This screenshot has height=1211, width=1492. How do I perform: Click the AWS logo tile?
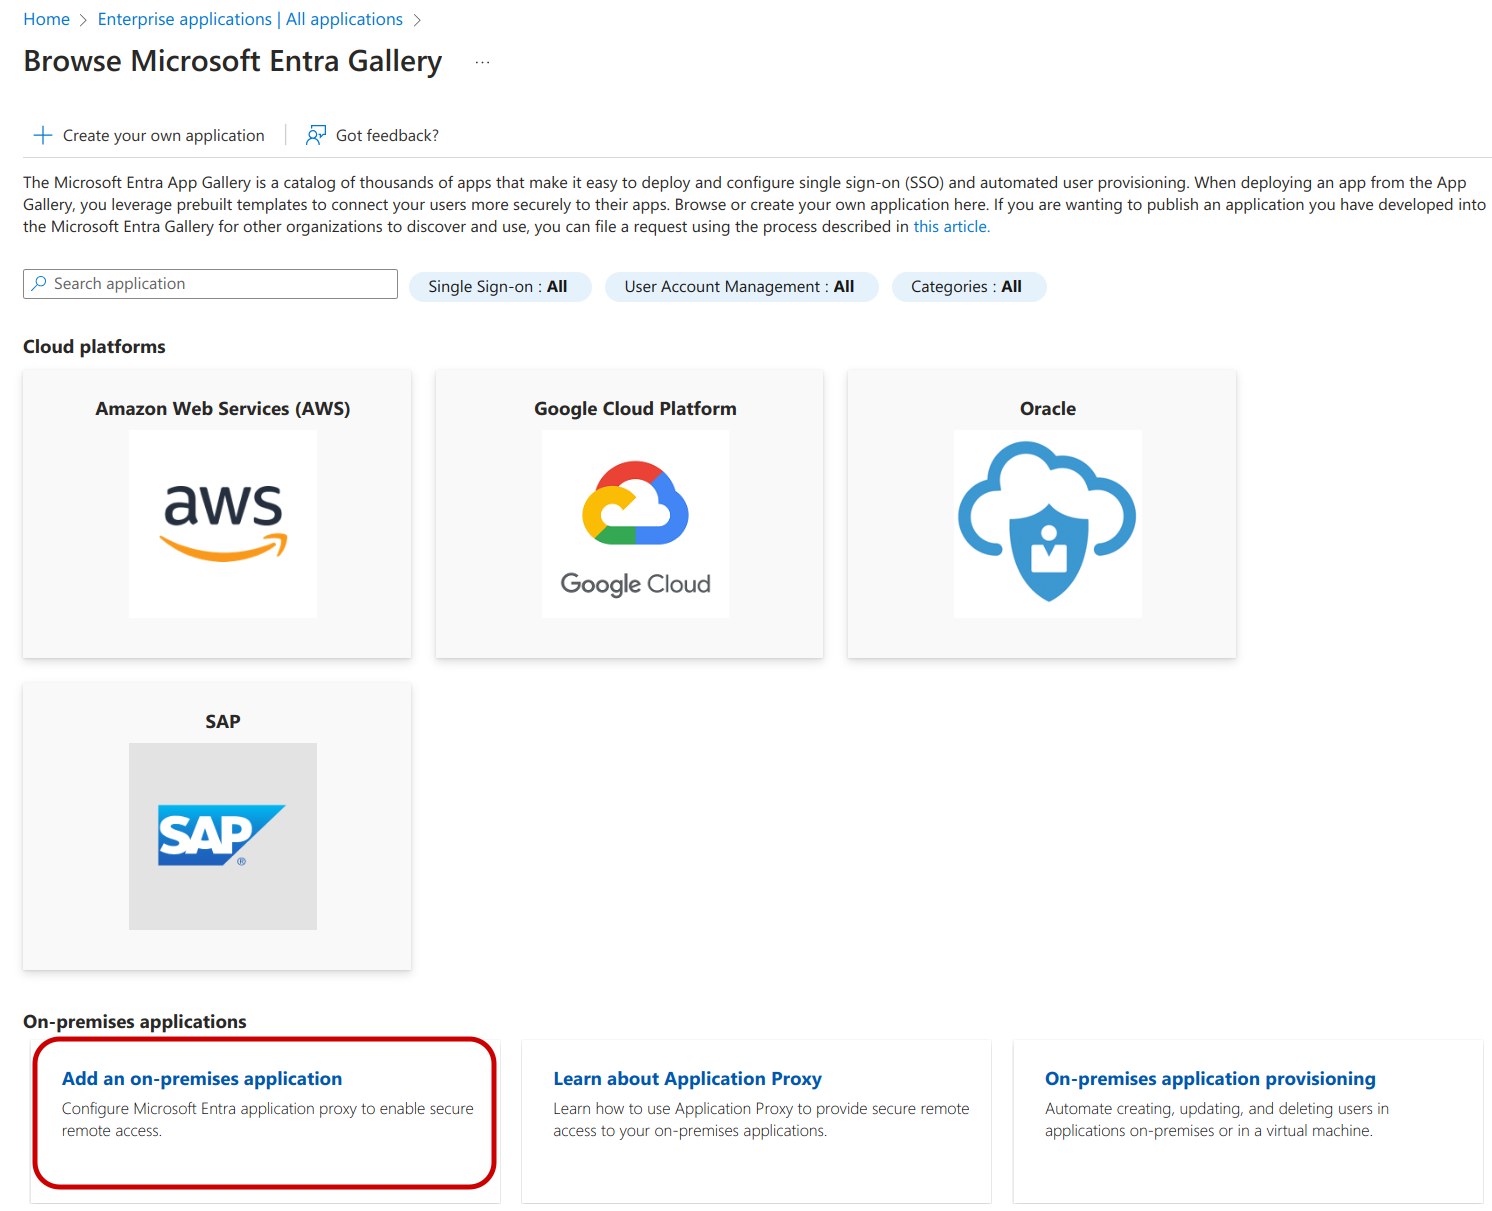223,523
